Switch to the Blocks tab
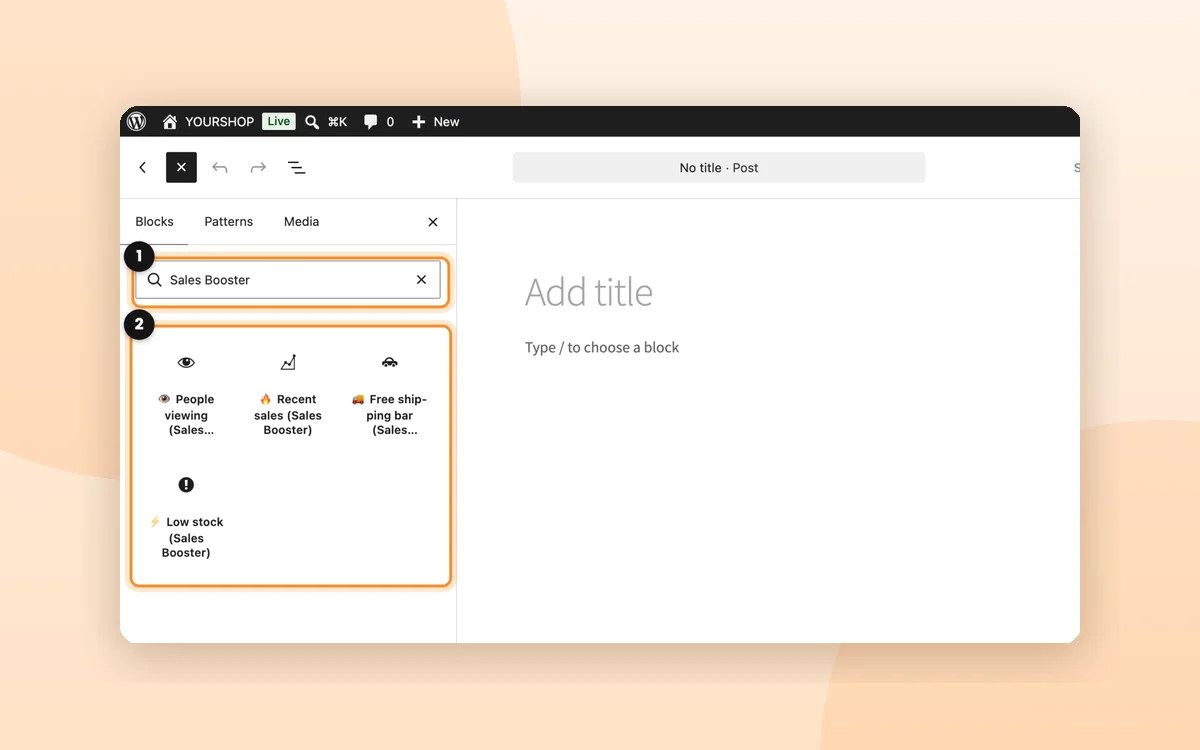This screenshot has width=1200, height=750. (x=154, y=221)
